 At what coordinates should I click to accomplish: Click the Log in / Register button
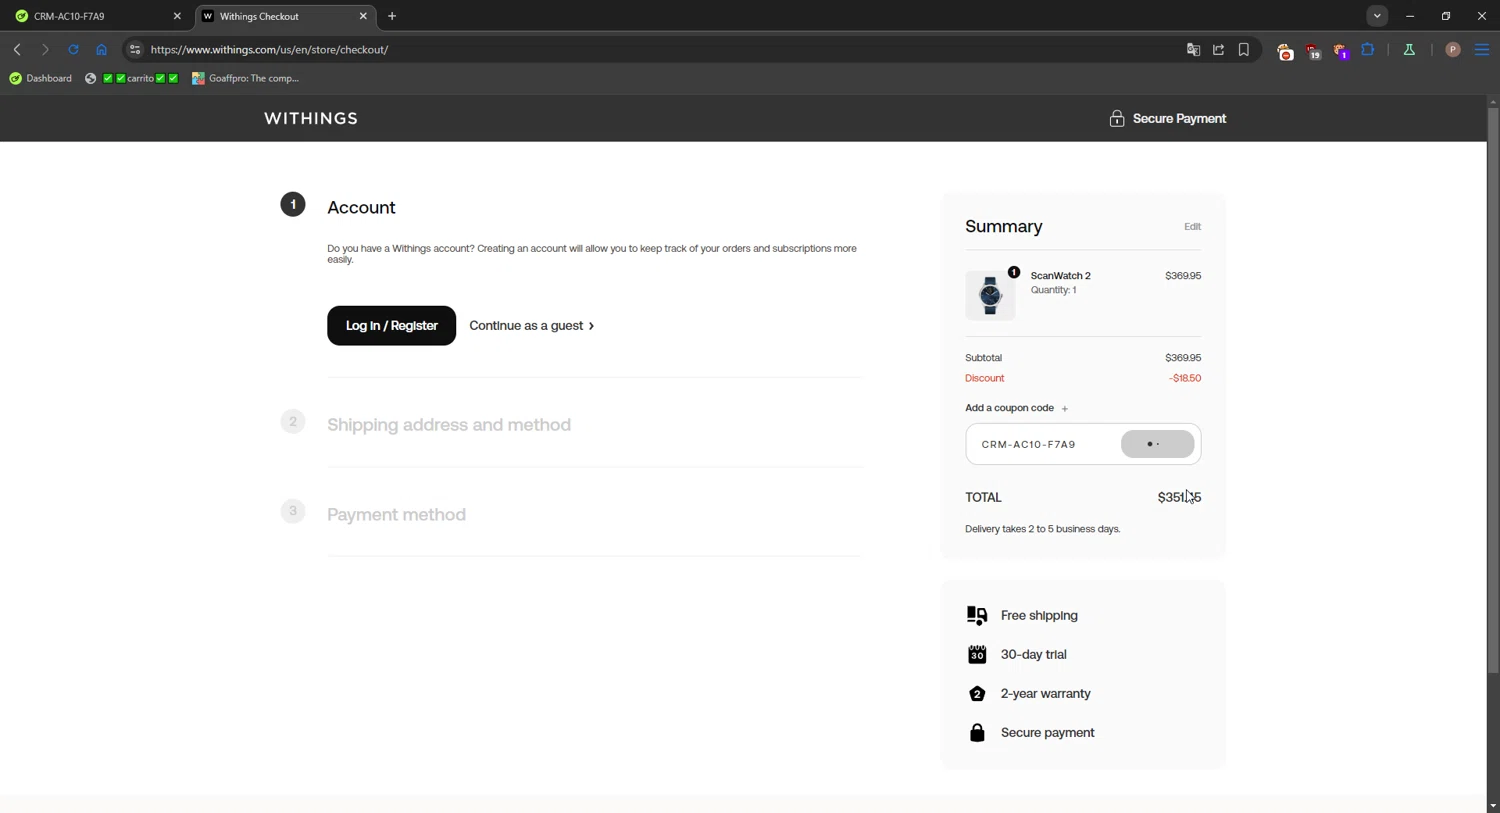click(391, 326)
